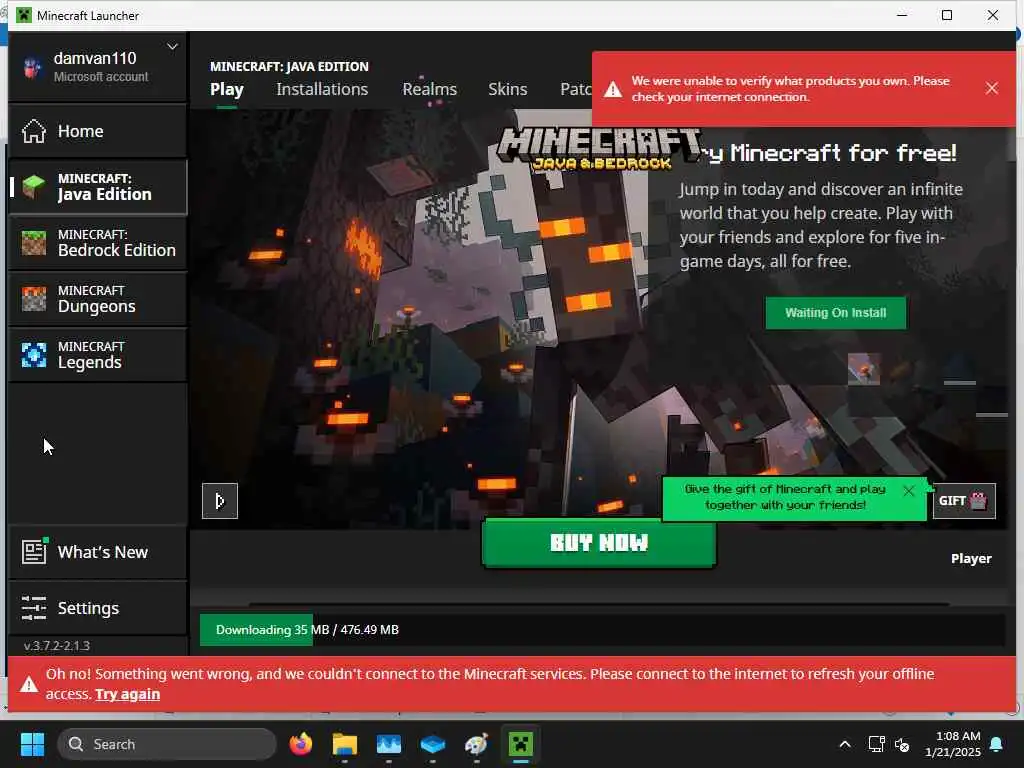Screen dimensions: 1024x768
Task: Click the Player label
Action: 970,559
